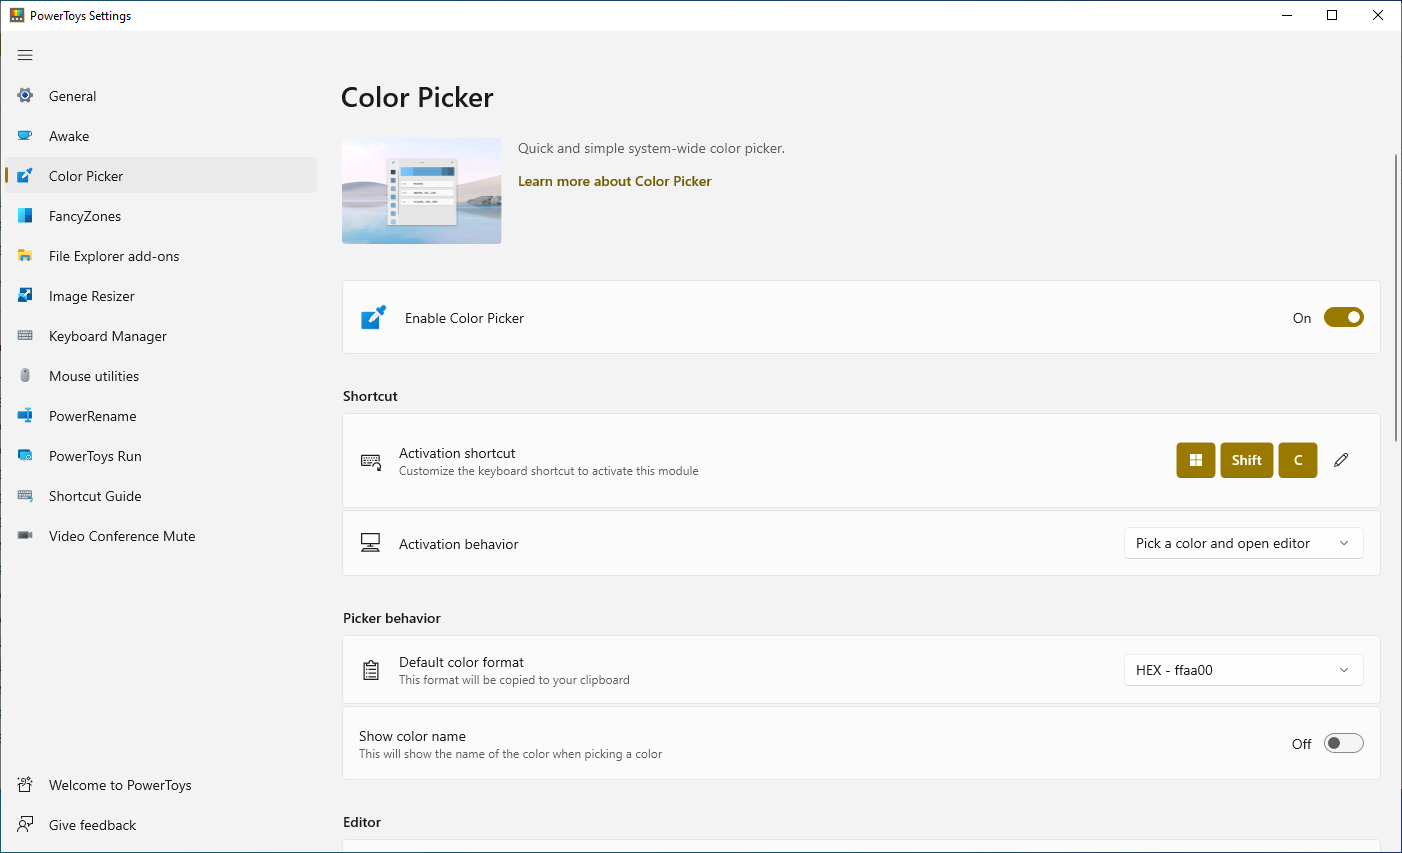
Task: Go to the Awake page
Action: [x=161, y=136]
